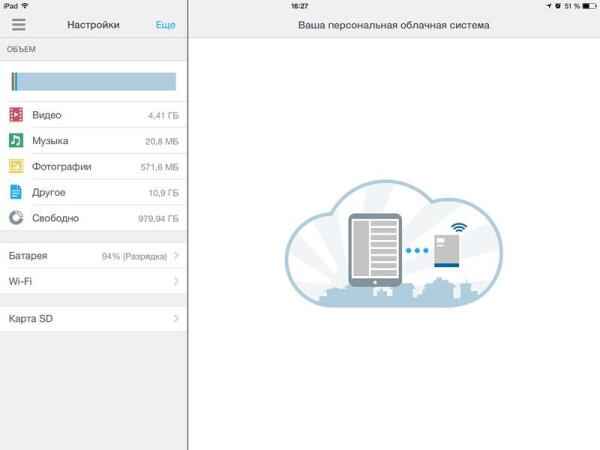Click the green Музыка note icon
This screenshot has height=450, width=600.
pos(16,141)
